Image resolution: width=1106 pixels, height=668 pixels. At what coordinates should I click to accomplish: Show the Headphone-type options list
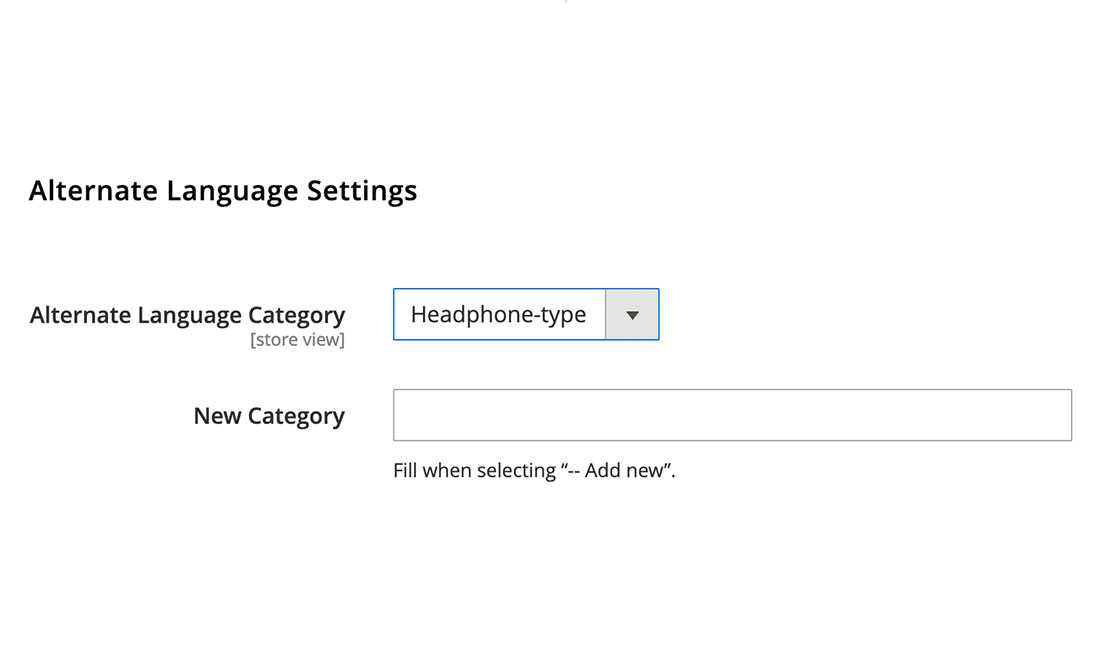[525, 315]
